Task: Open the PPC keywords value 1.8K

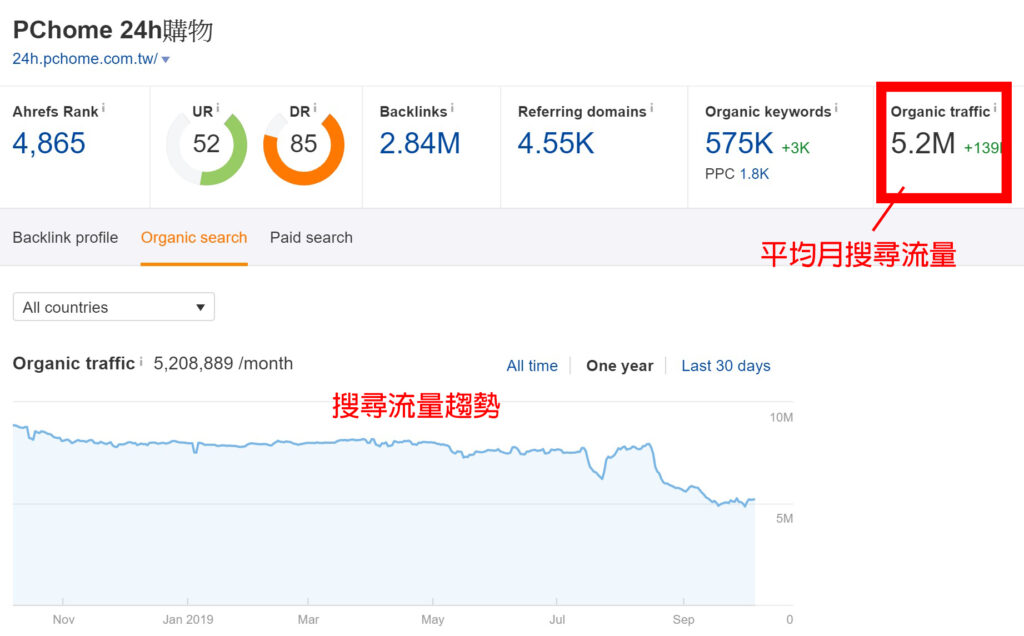Action: coord(754,174)
